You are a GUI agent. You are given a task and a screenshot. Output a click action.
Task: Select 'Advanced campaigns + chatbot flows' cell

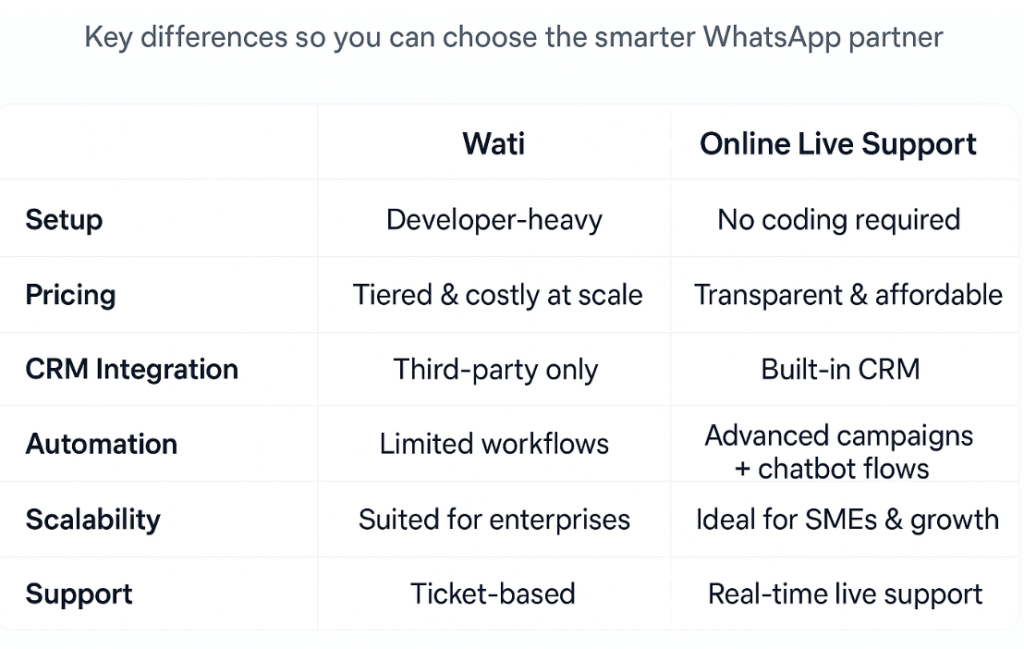(x=838, y=452)
